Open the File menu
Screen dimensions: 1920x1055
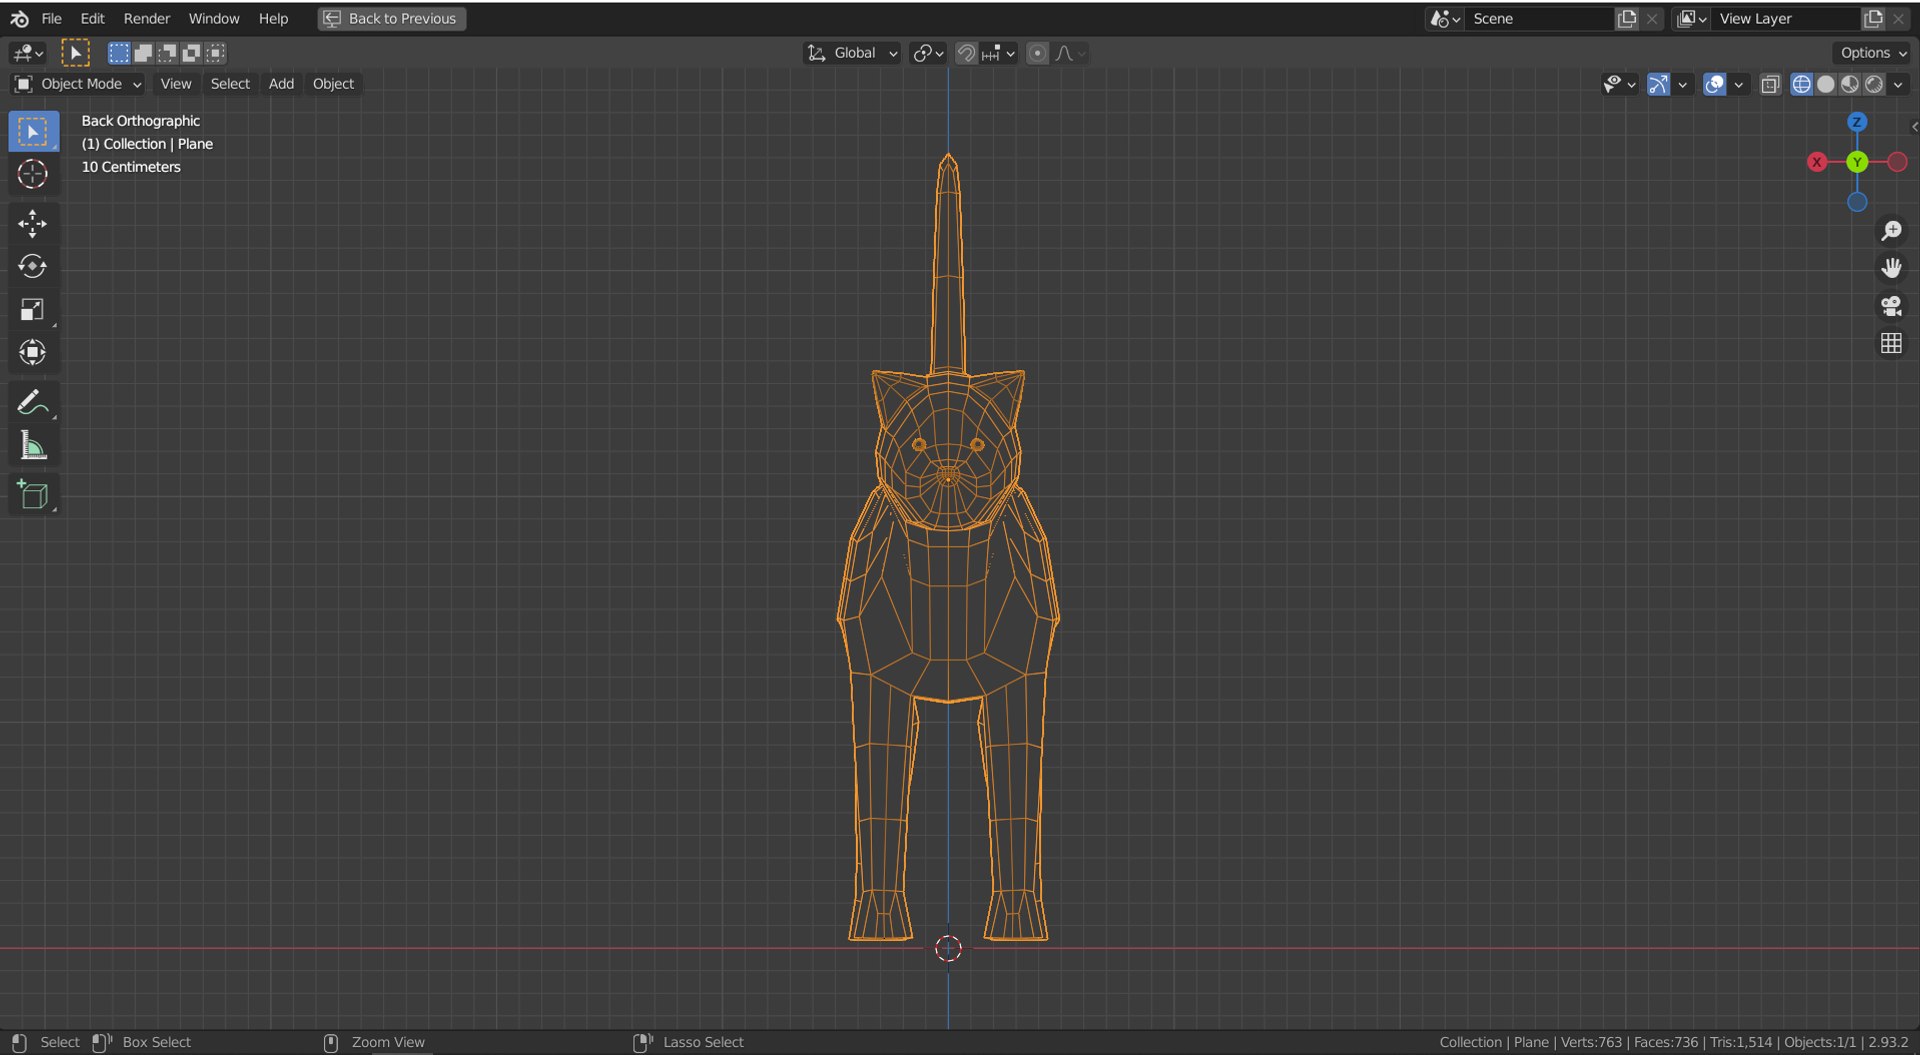click(x=51, y=18)
